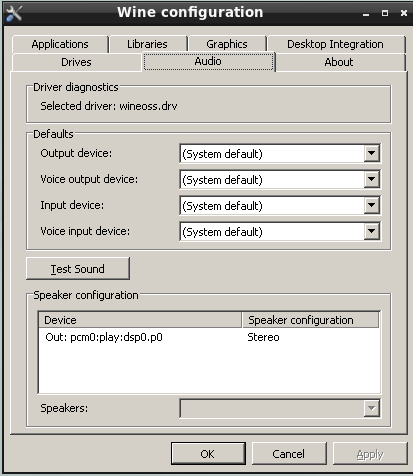Open the Voice output device combo box

tap(280, 180)
